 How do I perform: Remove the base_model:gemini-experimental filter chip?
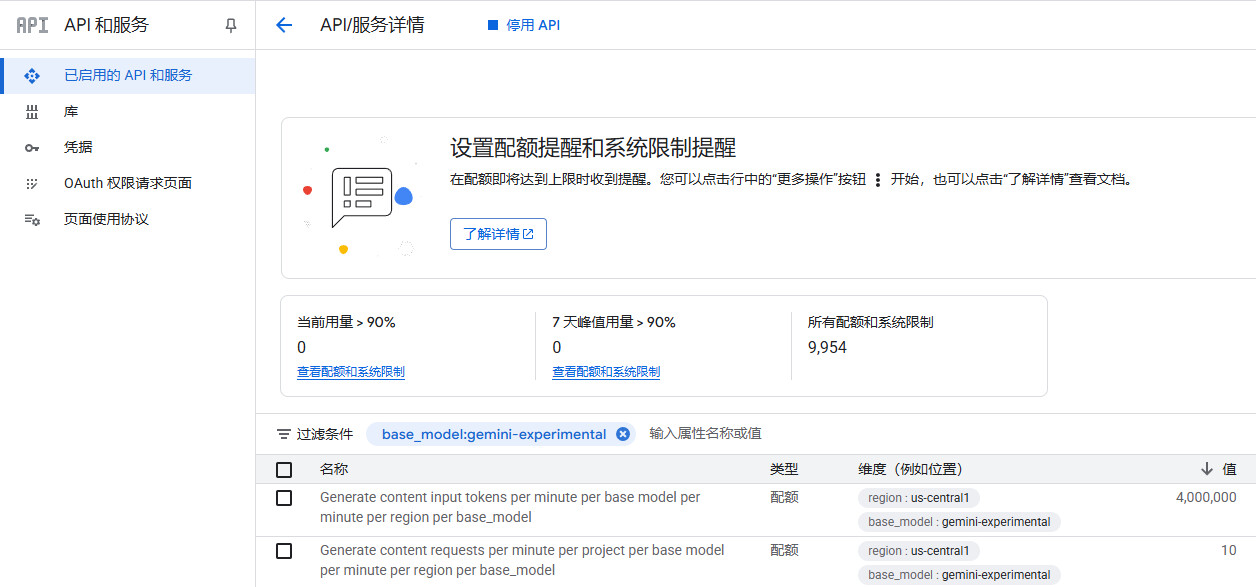click(623, 434)
